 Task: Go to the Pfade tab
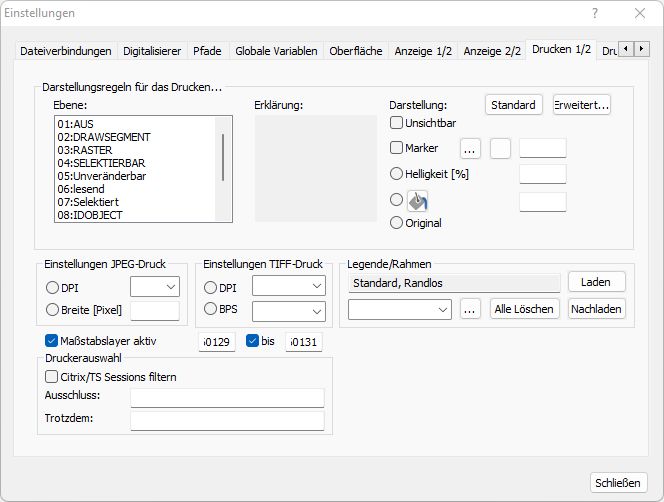(208, 51)
